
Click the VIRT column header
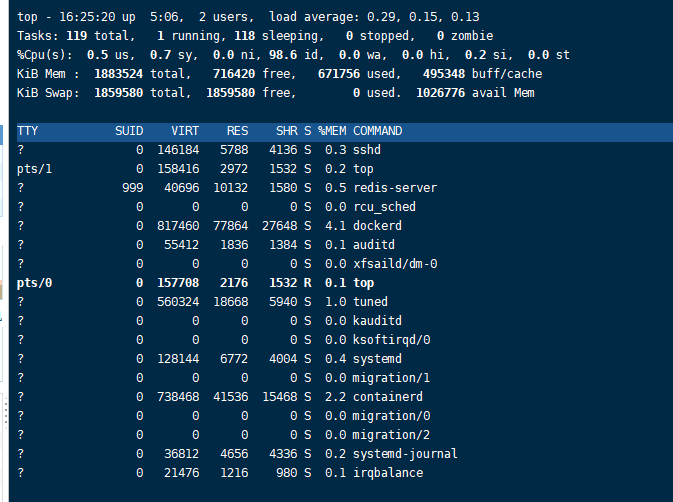pos(185,131)
